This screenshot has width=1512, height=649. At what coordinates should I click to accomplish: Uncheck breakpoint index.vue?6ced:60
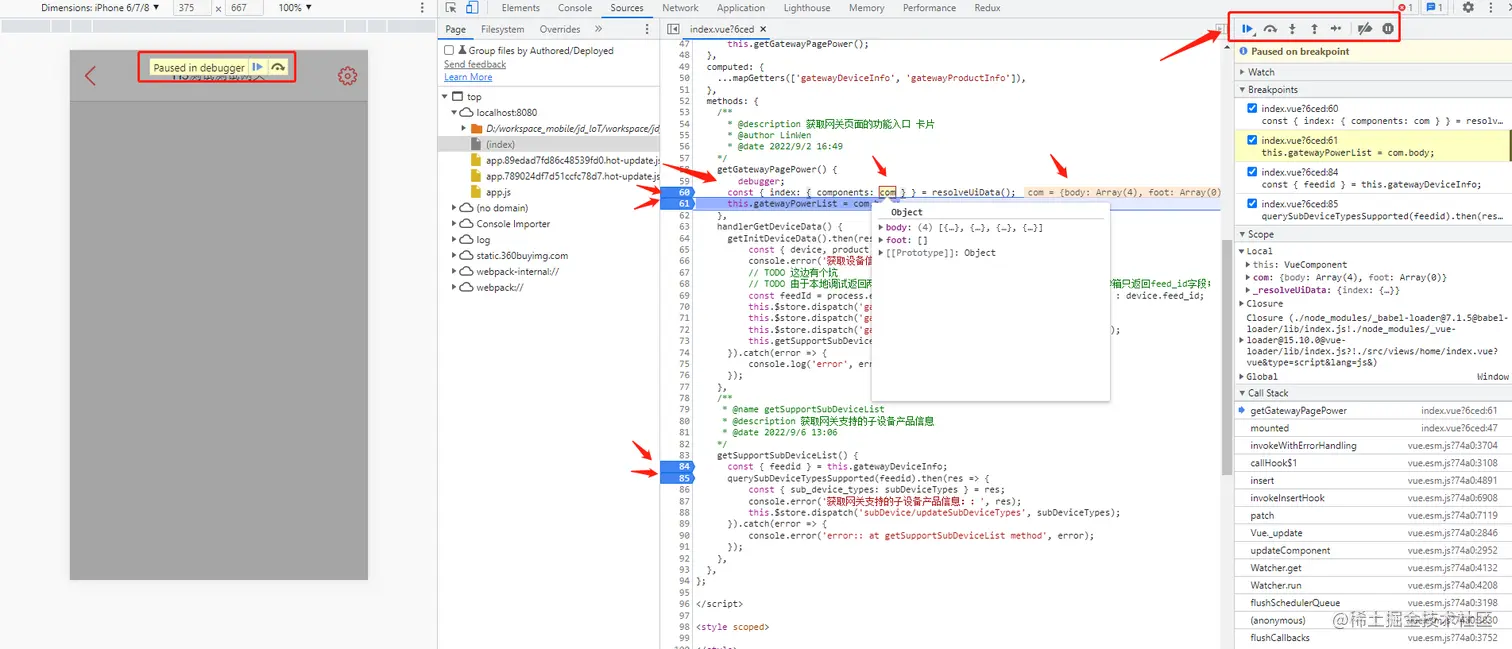coord(1252,108)
